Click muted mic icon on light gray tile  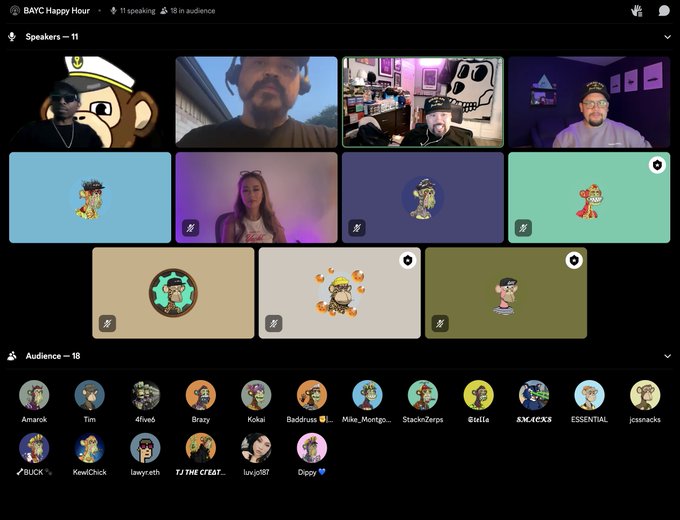click(274, 323)
